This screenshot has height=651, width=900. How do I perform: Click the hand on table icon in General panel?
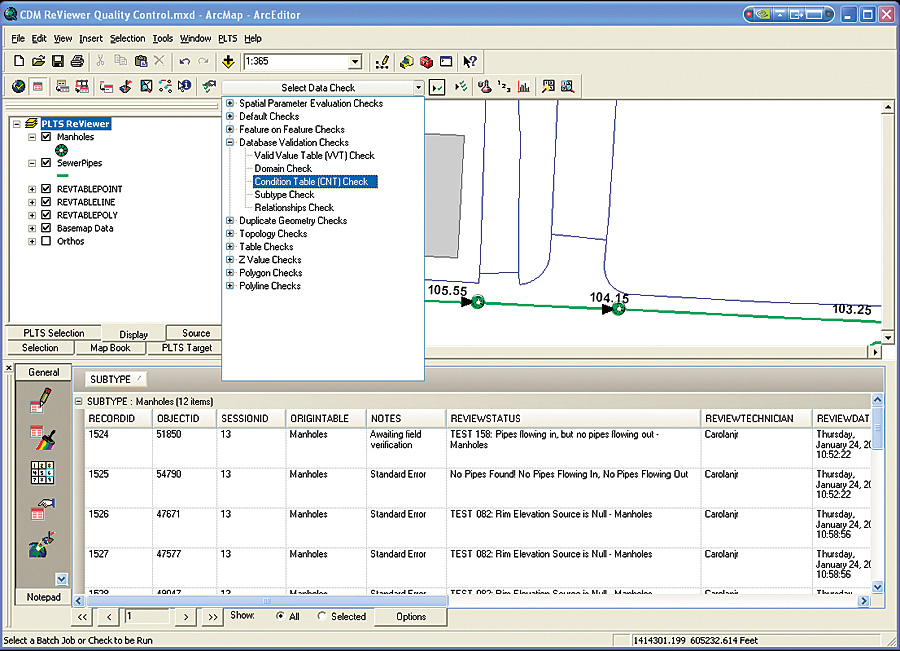[x=42, y=509]
